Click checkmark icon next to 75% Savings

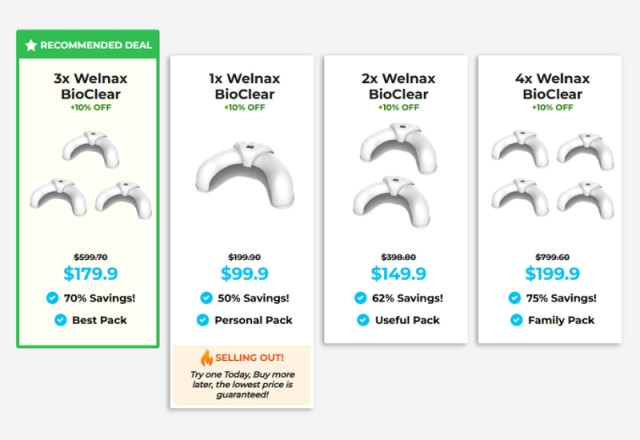[514, 297]
